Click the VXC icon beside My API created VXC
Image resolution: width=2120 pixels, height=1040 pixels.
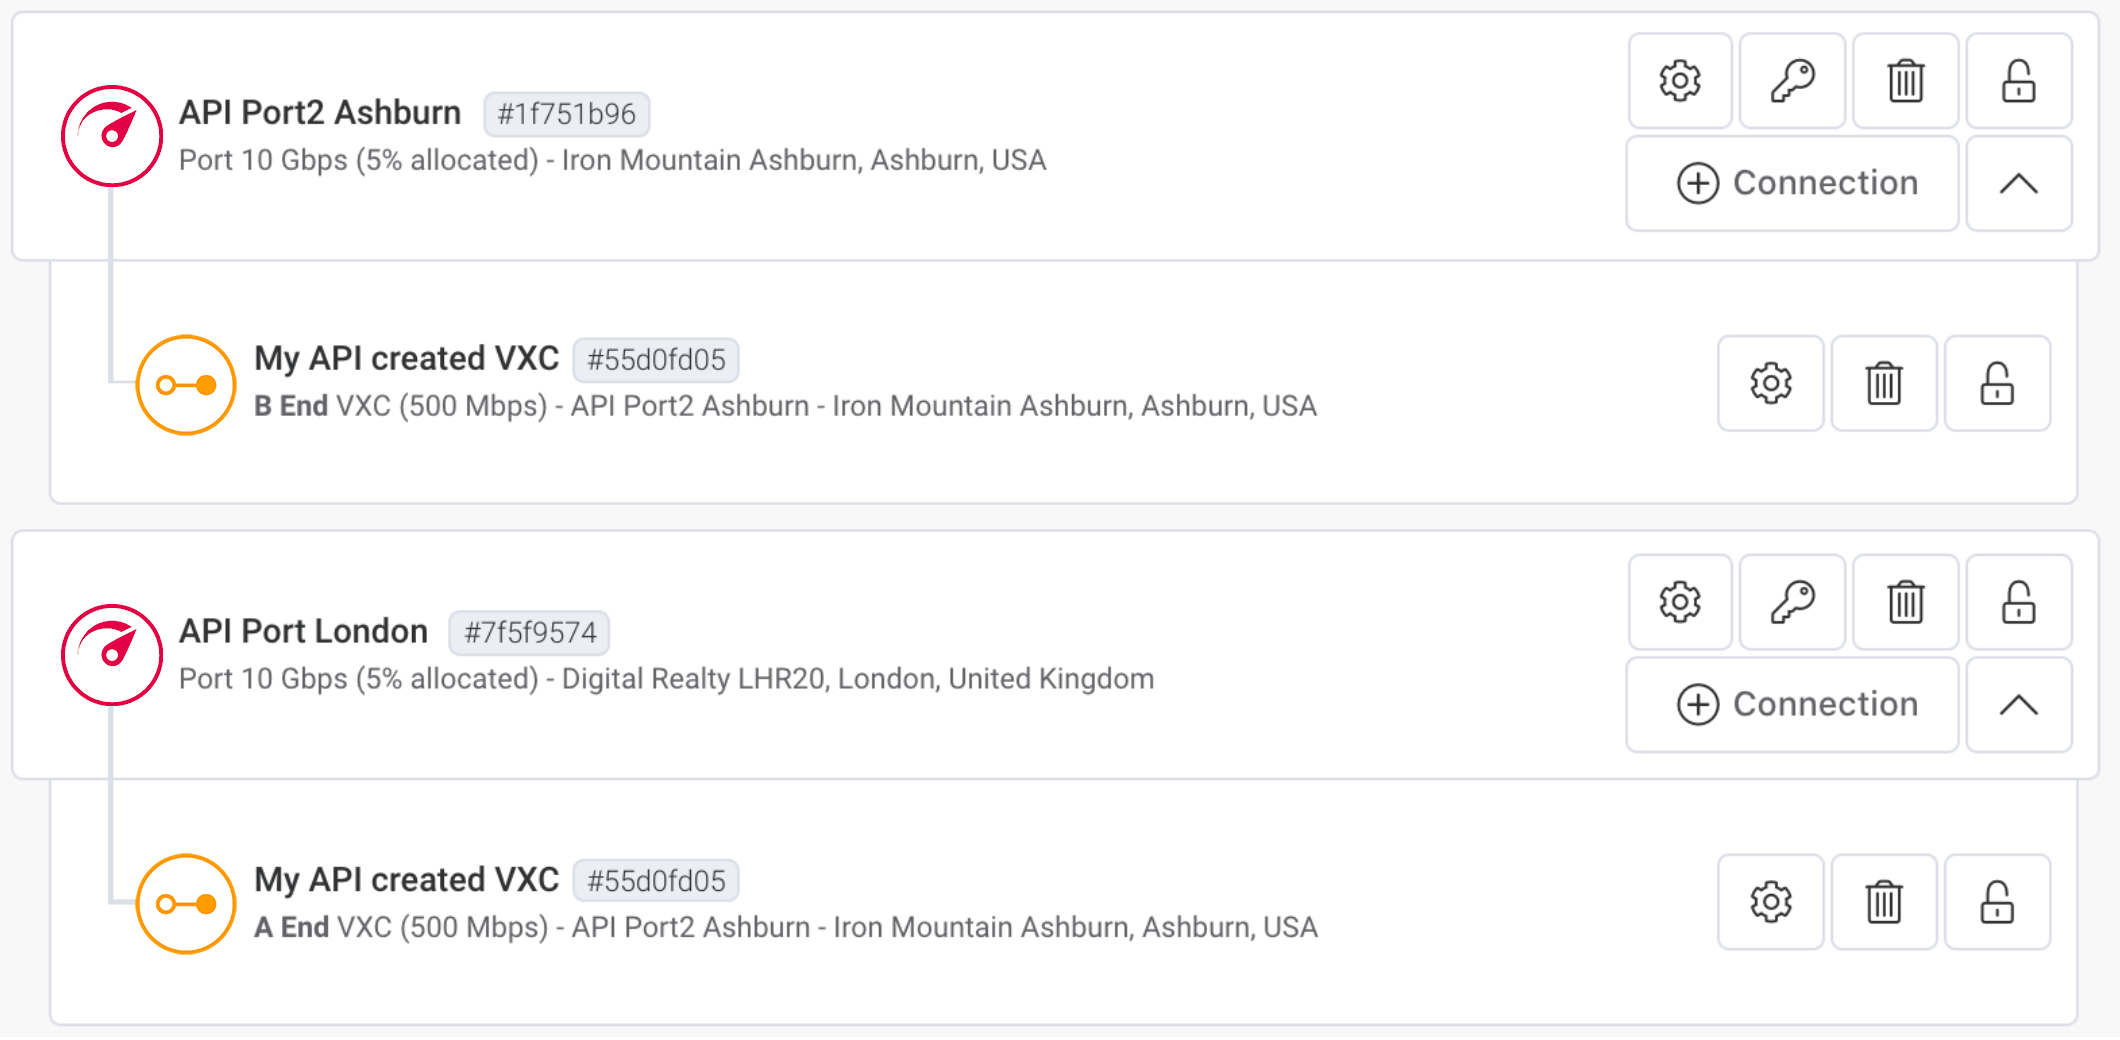coord(185,384)
